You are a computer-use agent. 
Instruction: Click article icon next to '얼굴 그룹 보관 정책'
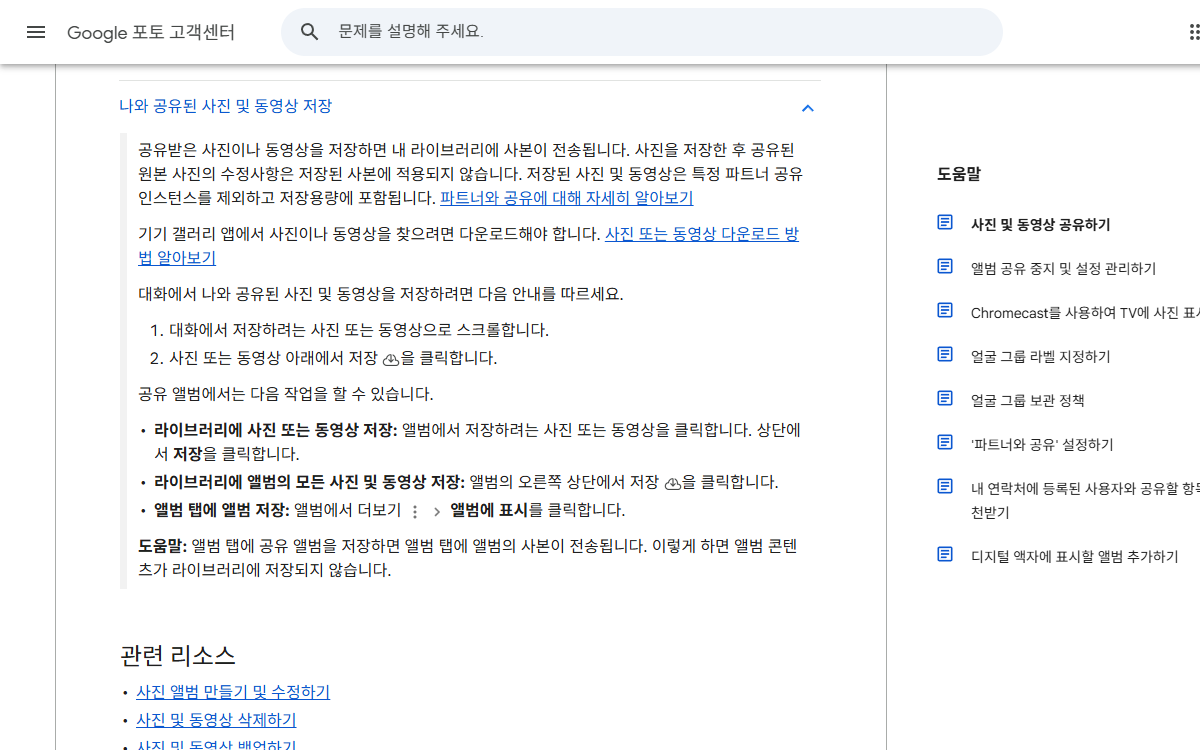945,398
